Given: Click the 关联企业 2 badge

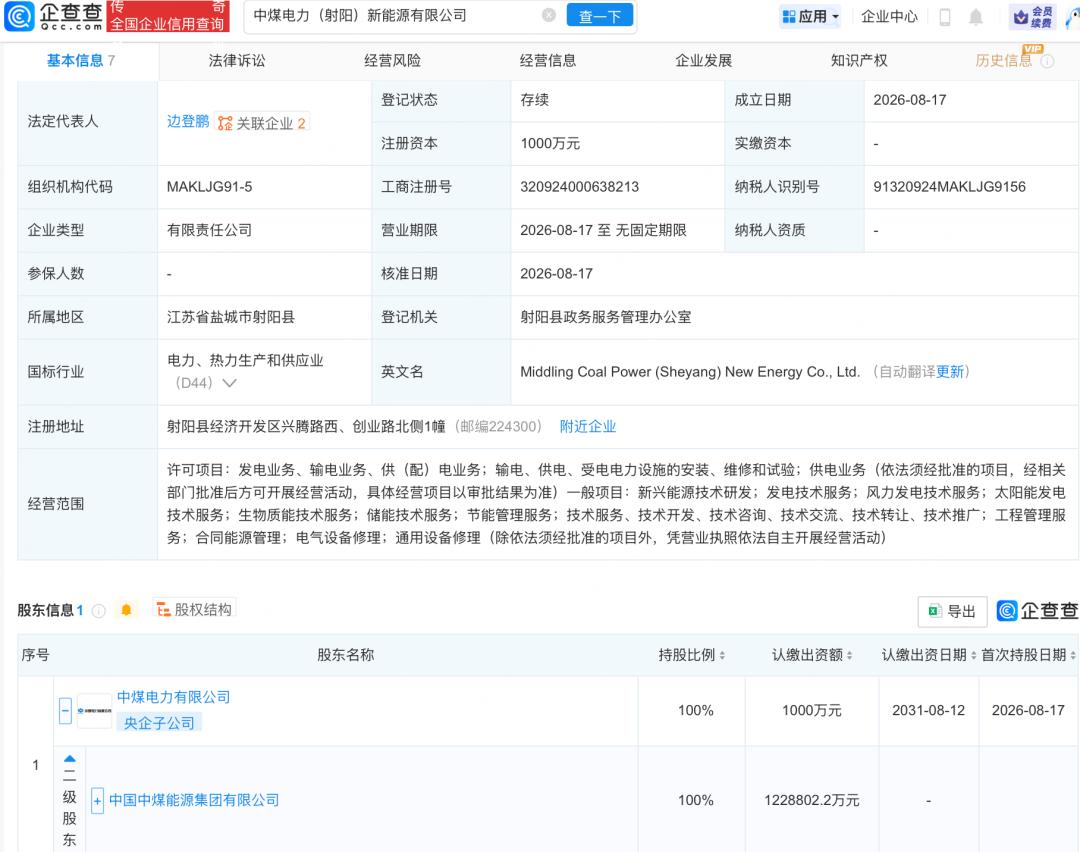Looking at the screenshot, I should point(262,123).
